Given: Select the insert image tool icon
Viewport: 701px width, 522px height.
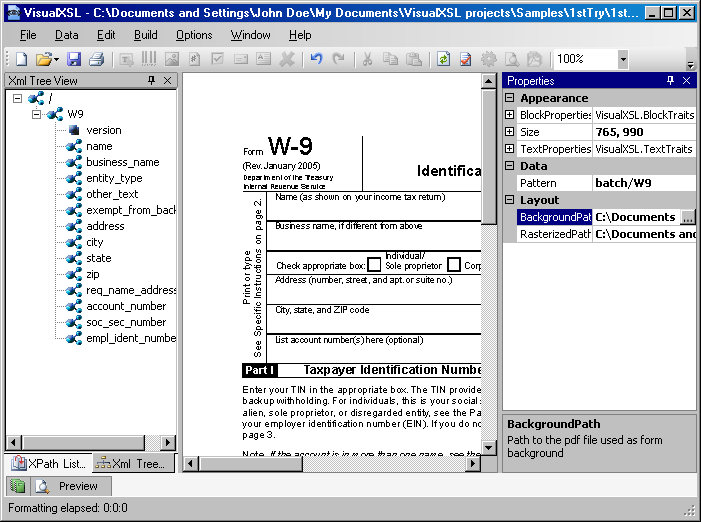Looking at the screenshot, I should [x=172, y=59].
